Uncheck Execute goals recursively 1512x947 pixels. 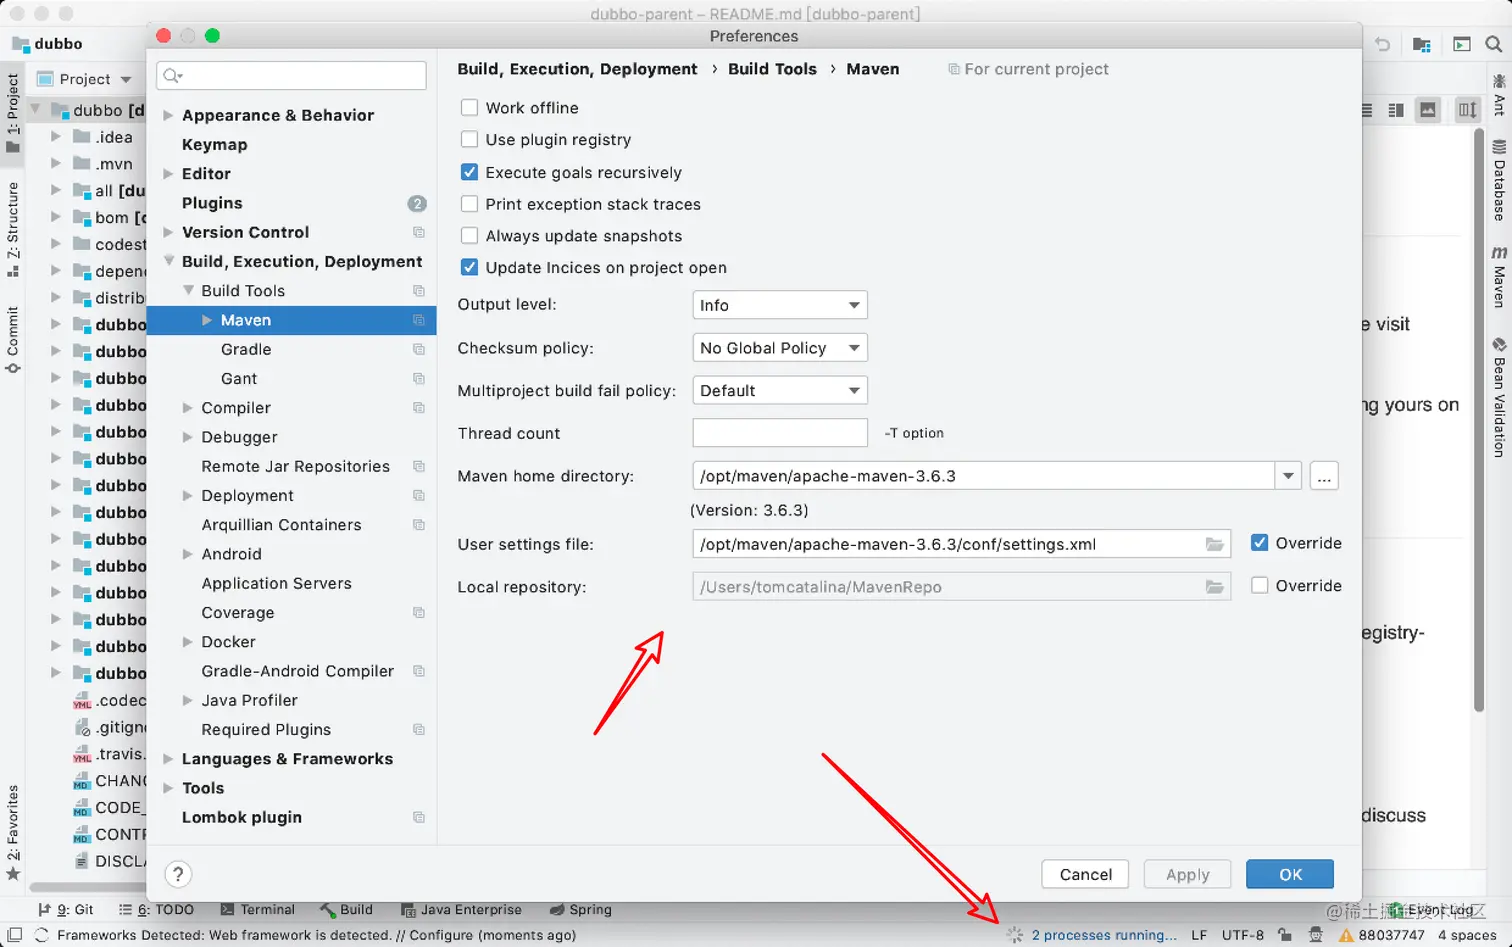pos(469,172)
